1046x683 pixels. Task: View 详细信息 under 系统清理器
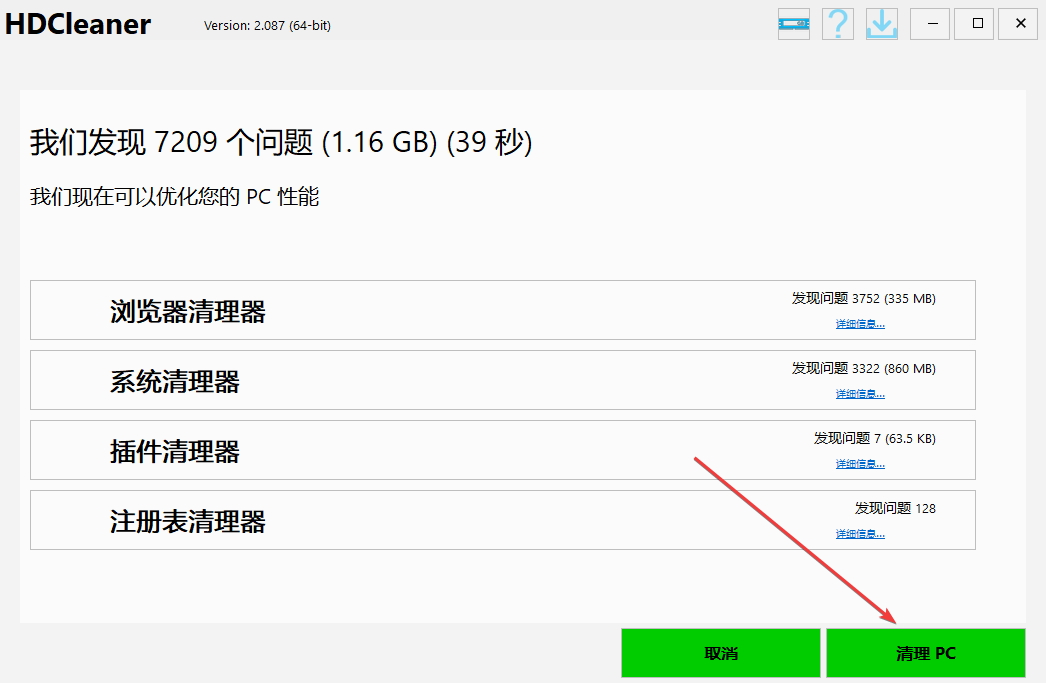(x=860, y=393)
